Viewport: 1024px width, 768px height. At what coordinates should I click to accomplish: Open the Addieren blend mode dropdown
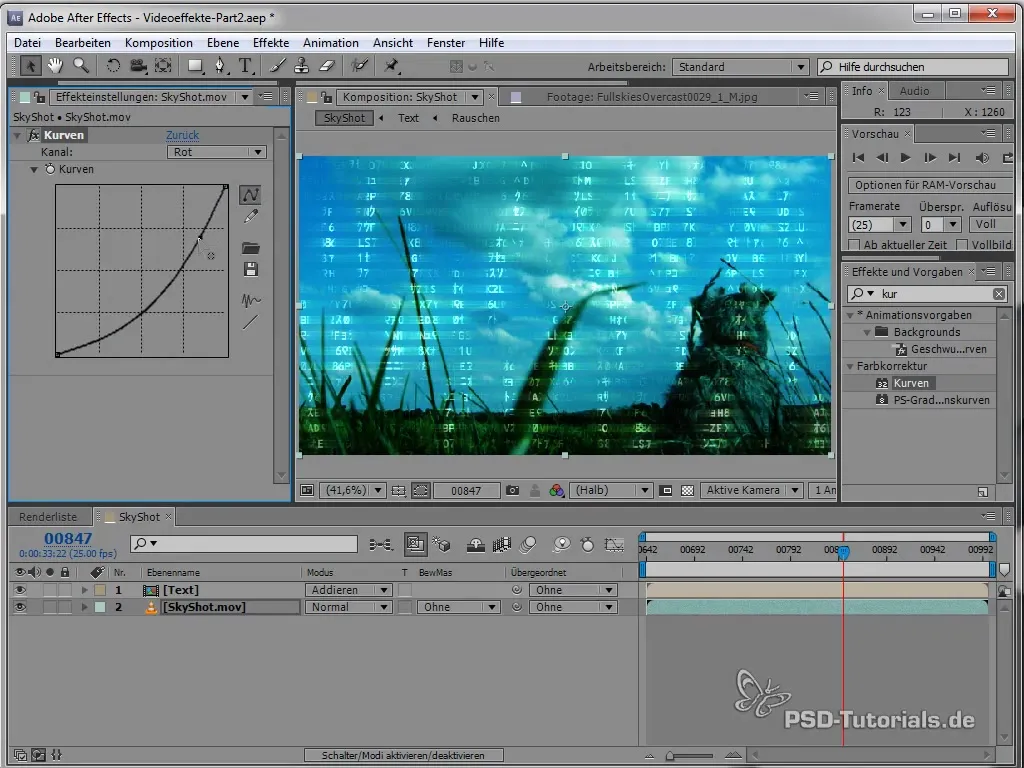coord(348,590)
